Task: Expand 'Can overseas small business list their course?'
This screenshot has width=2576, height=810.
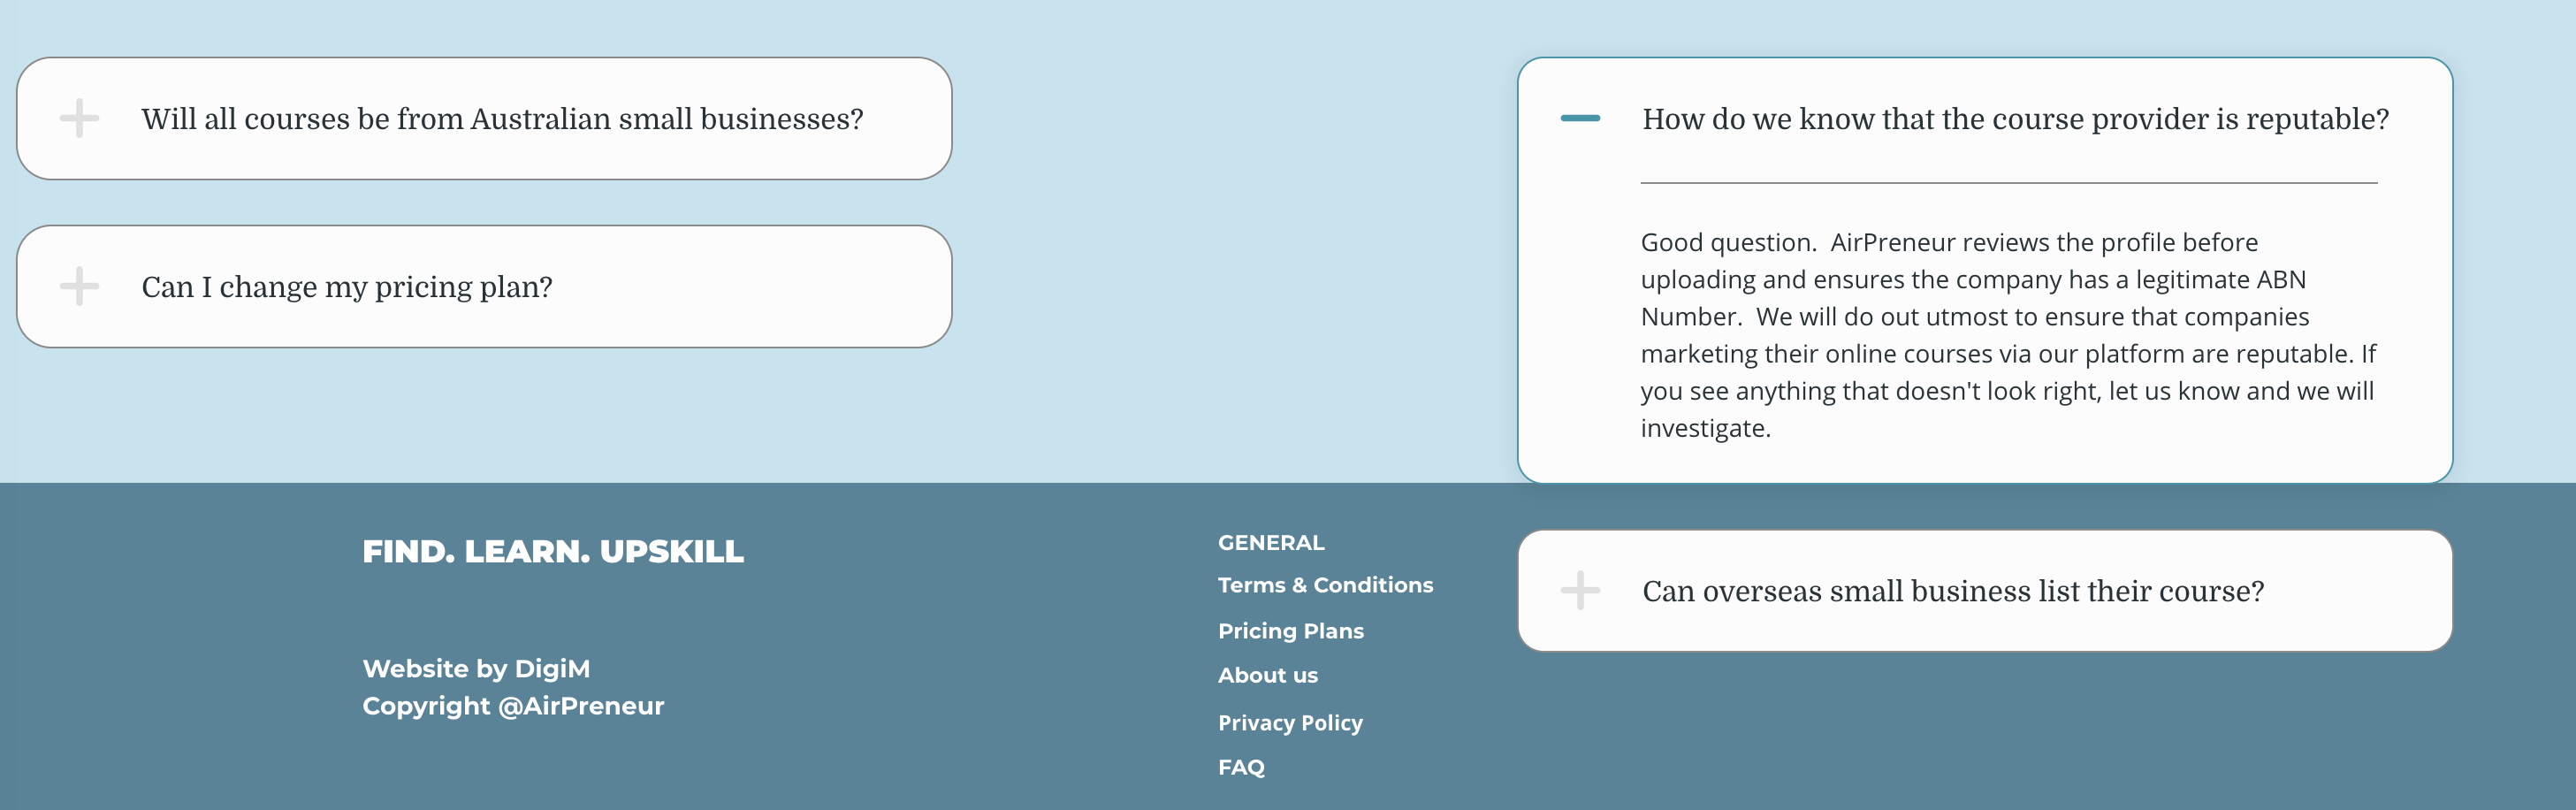Action: pos(1985,590)
